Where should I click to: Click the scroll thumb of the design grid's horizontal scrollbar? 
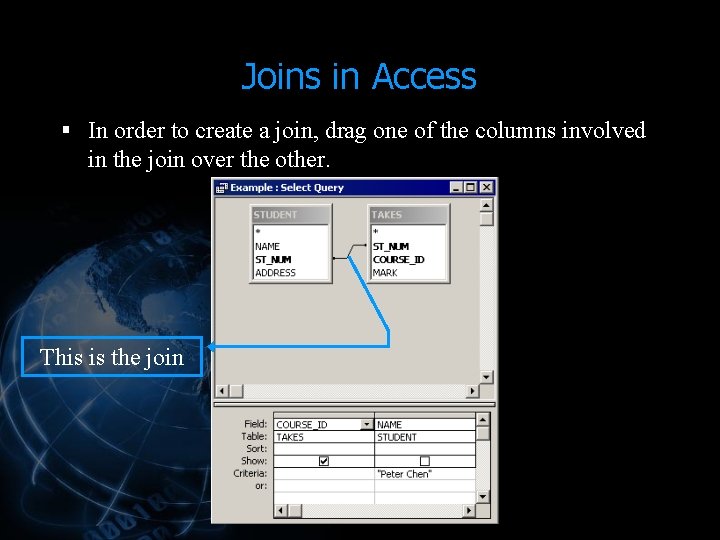point(295,510)
